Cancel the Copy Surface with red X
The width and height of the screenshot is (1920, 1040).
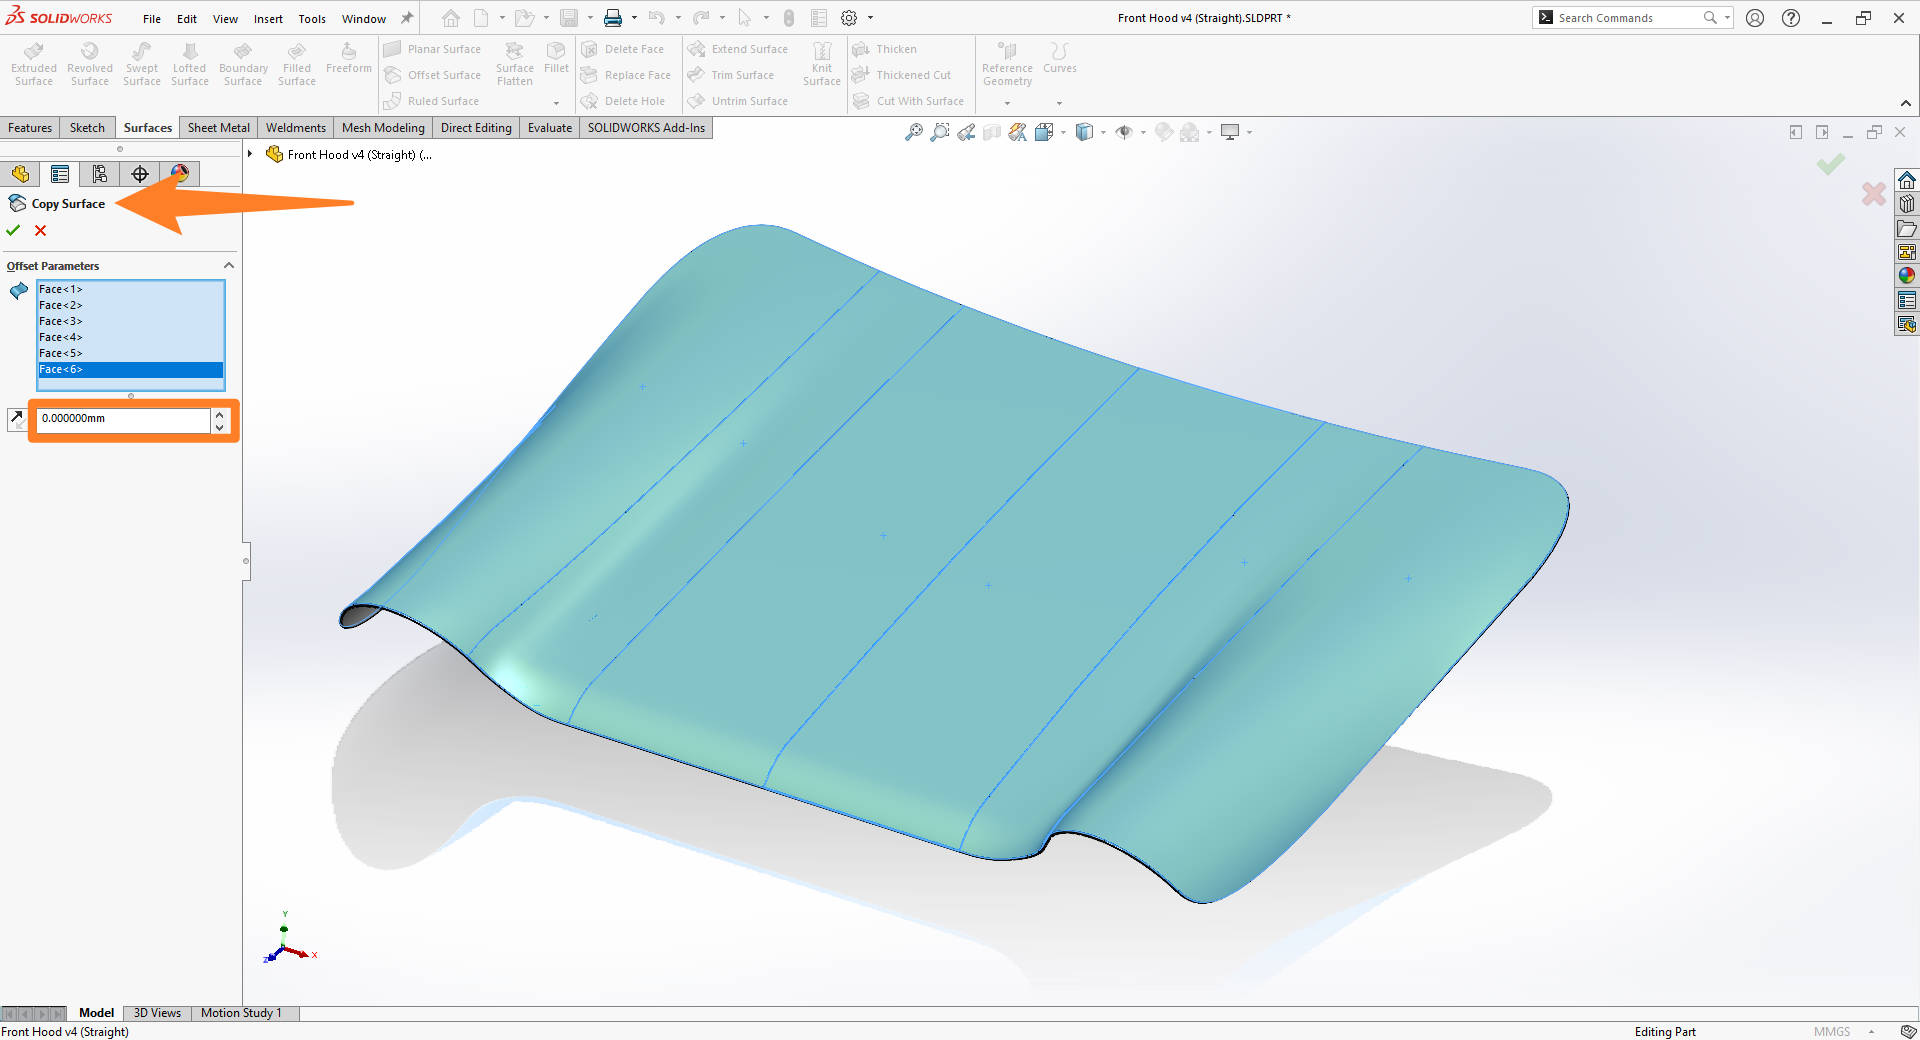point(40,230)
